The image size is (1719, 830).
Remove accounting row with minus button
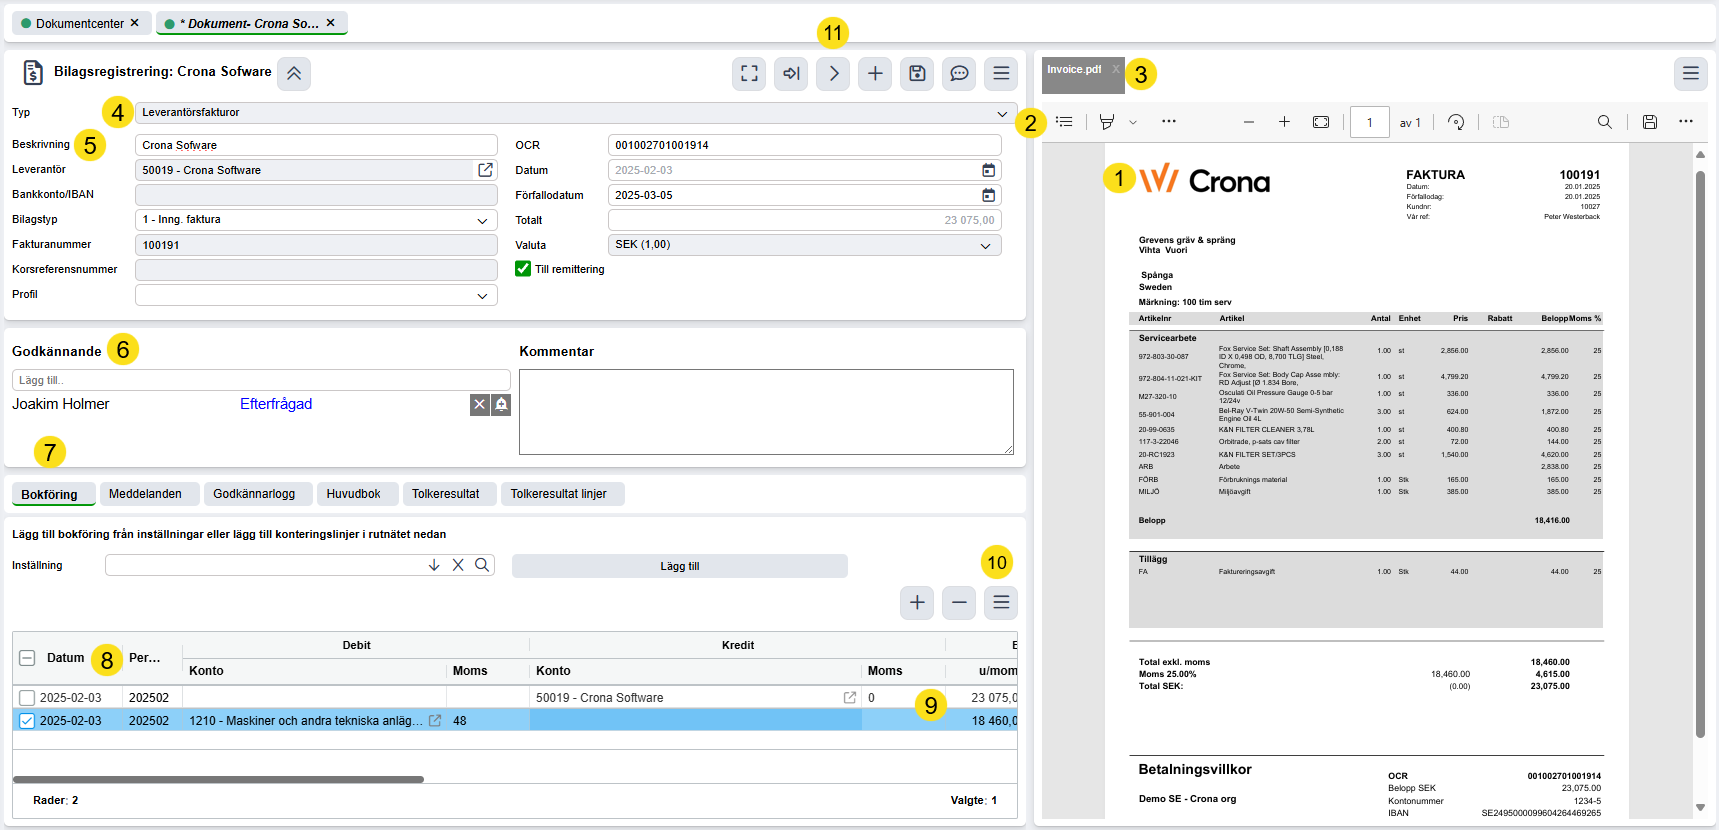coord(959,602)
